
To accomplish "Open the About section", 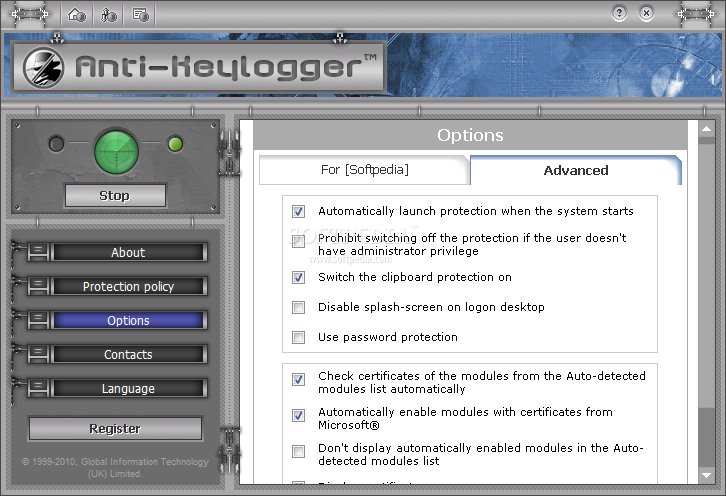I will point(128,252).
